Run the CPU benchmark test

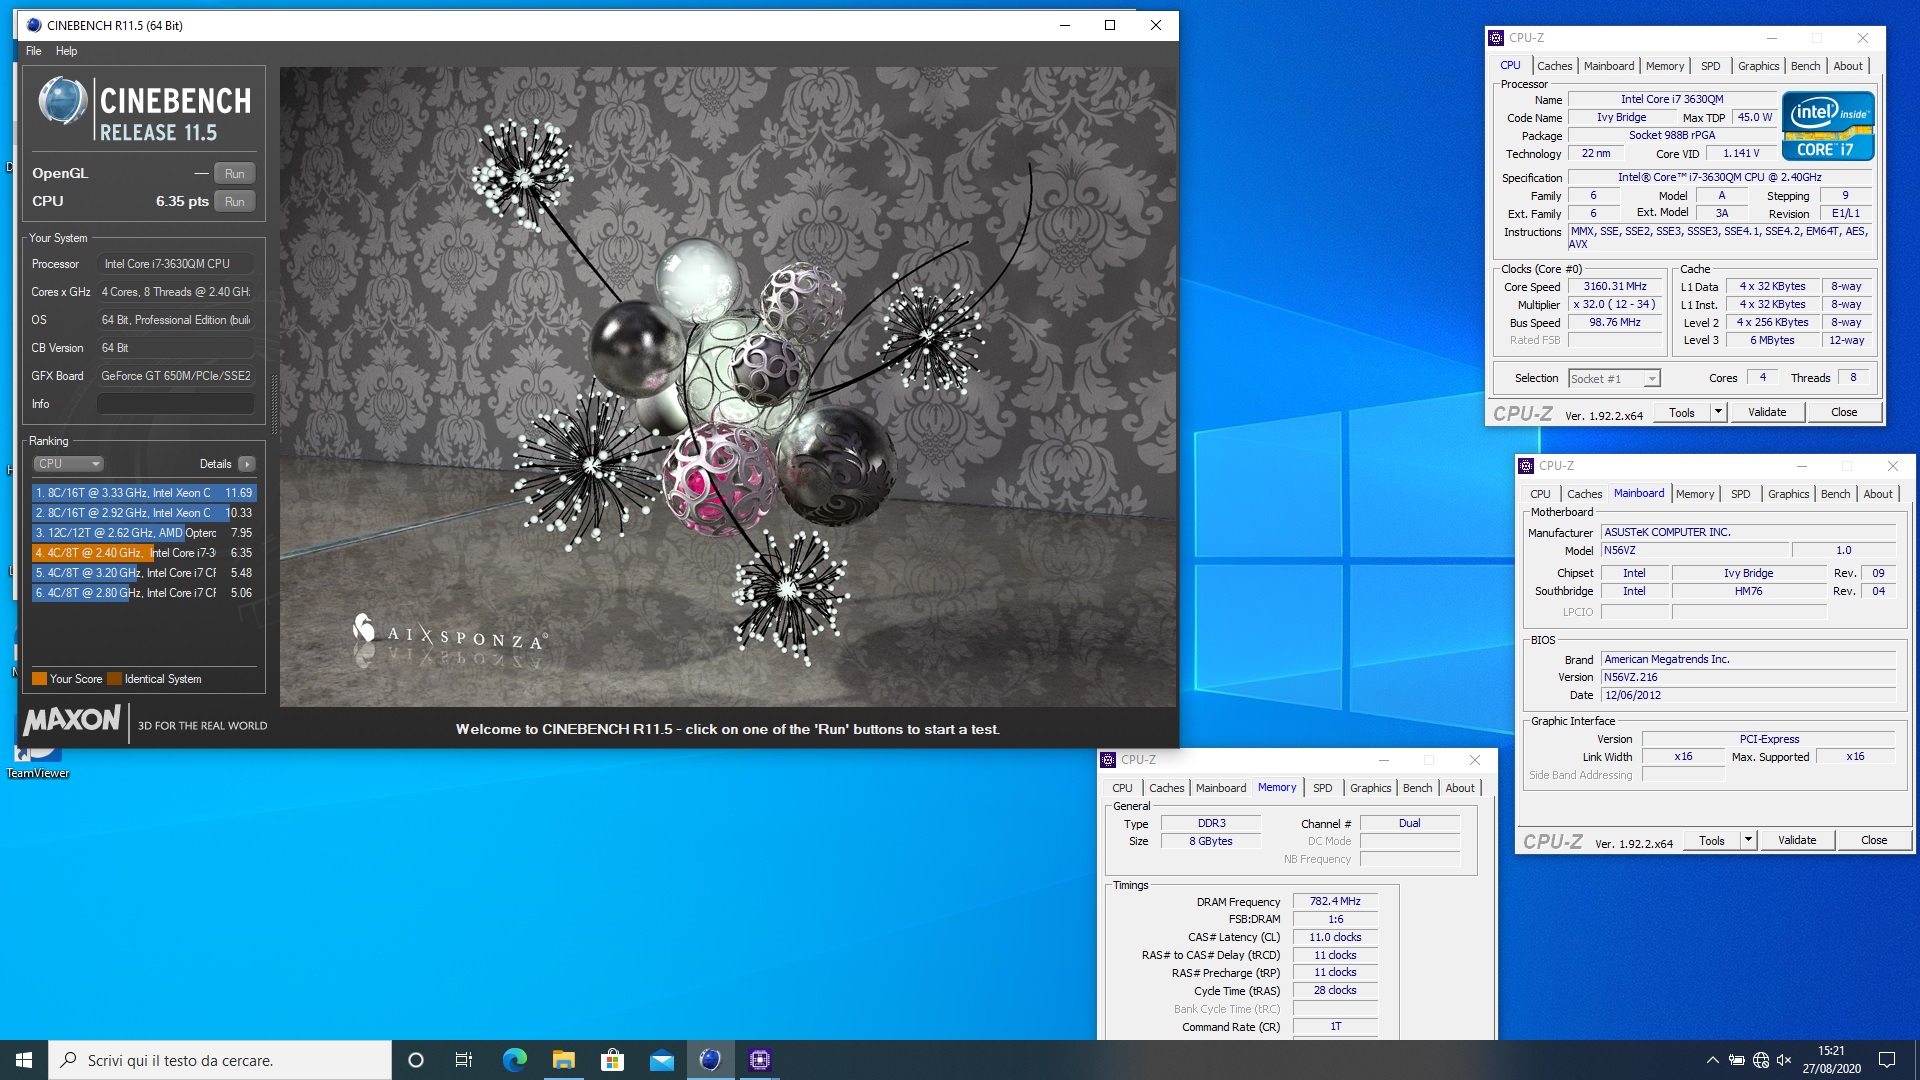coord(234,202)
